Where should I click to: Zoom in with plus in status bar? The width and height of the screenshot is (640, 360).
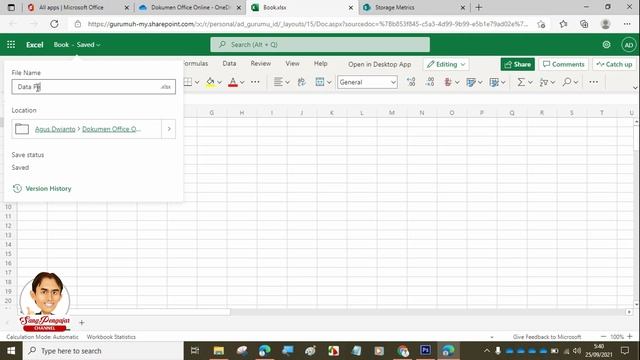tap(629, 337)
